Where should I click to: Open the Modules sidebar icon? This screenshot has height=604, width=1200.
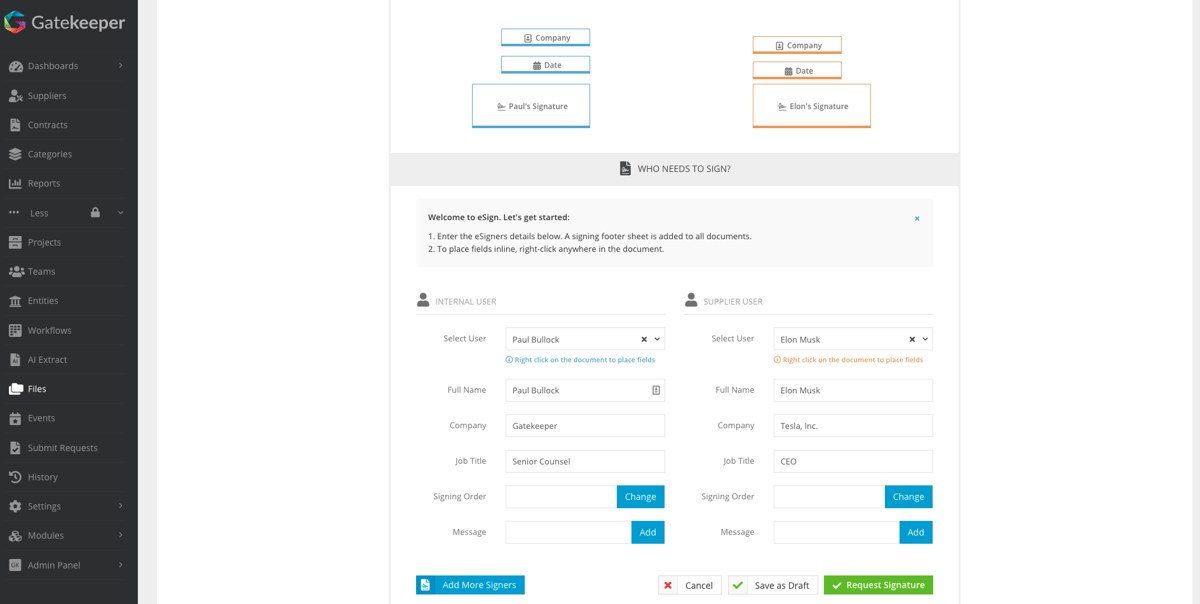15,536
